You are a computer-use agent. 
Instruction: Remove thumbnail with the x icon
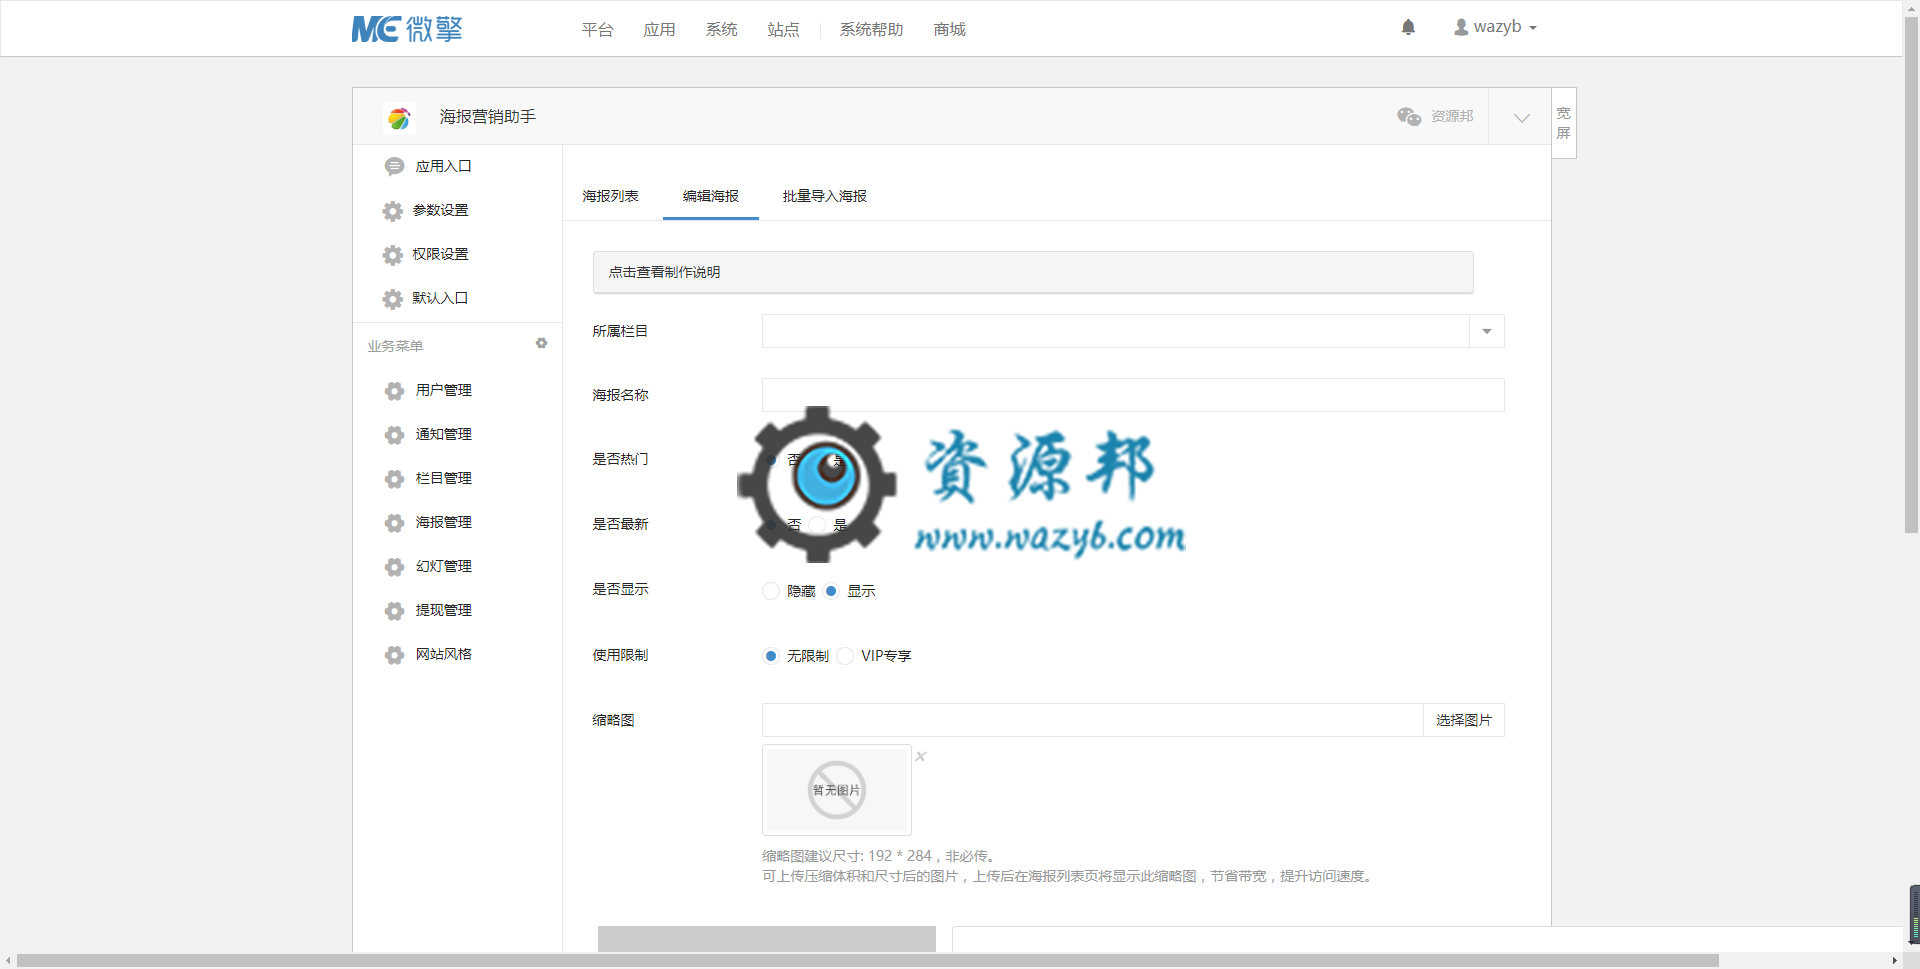(x=921, y=756)
